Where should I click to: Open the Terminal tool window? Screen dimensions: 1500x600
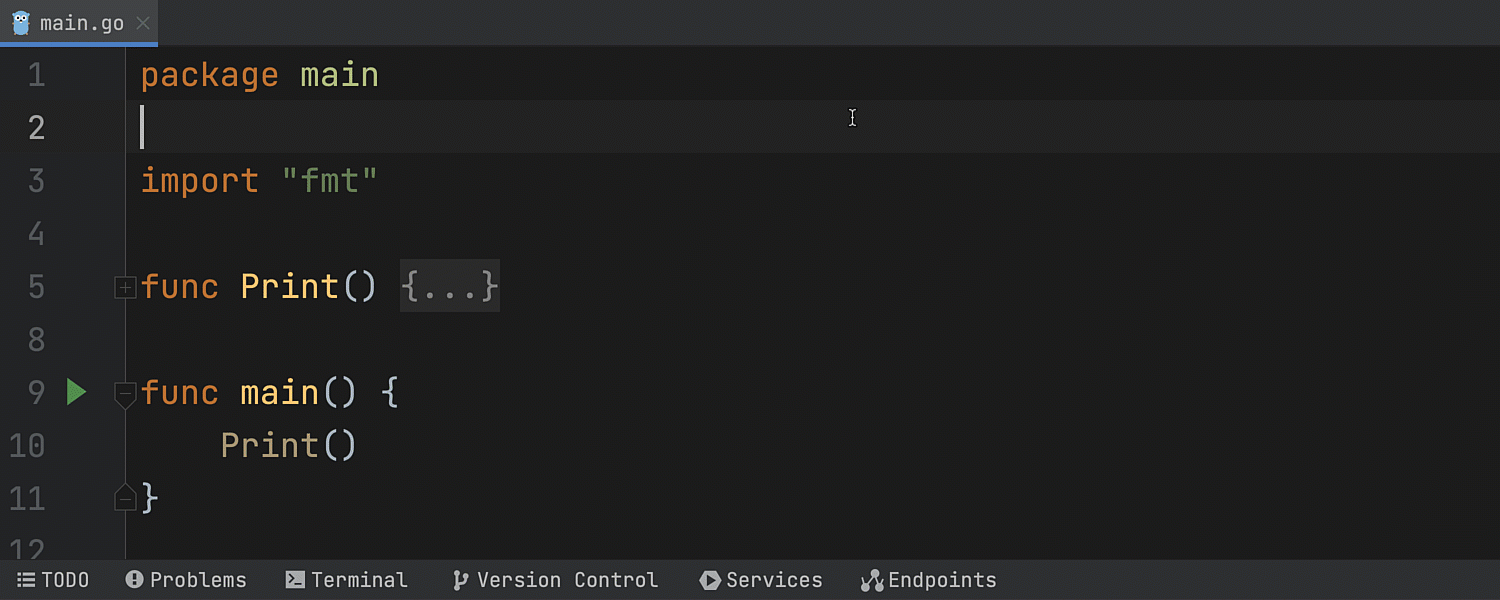coord(347,580)
